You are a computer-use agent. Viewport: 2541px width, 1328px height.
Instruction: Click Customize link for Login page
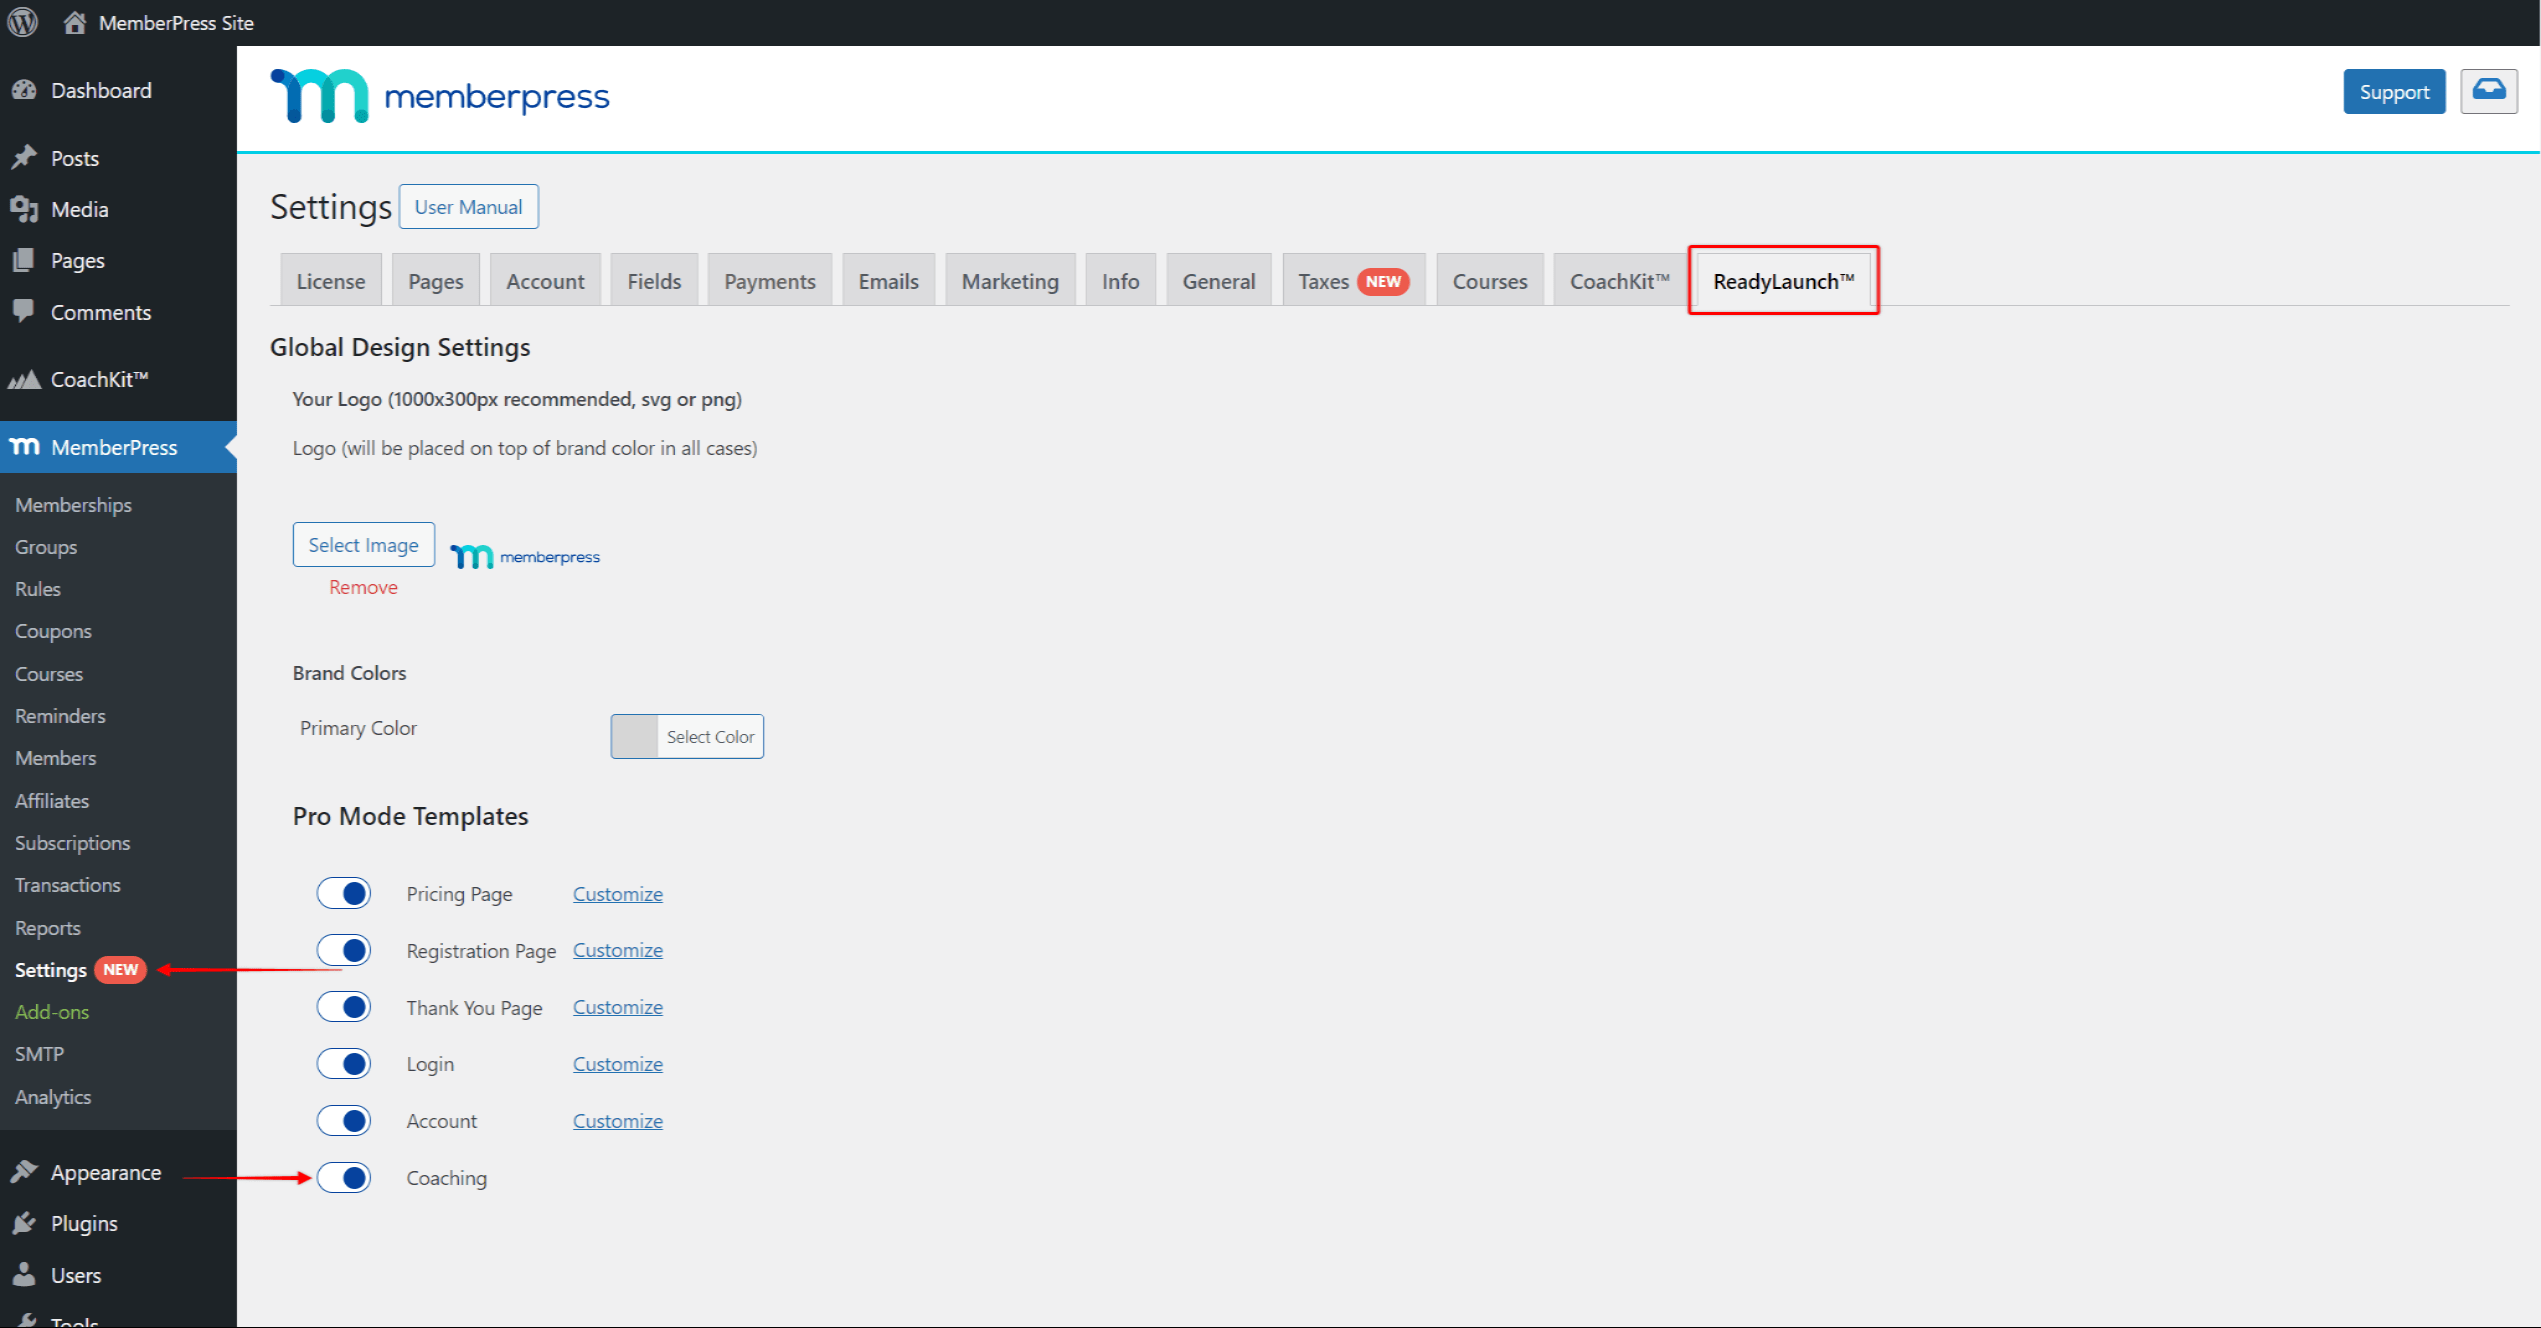pyautogui.click(x=617, y=1062)
